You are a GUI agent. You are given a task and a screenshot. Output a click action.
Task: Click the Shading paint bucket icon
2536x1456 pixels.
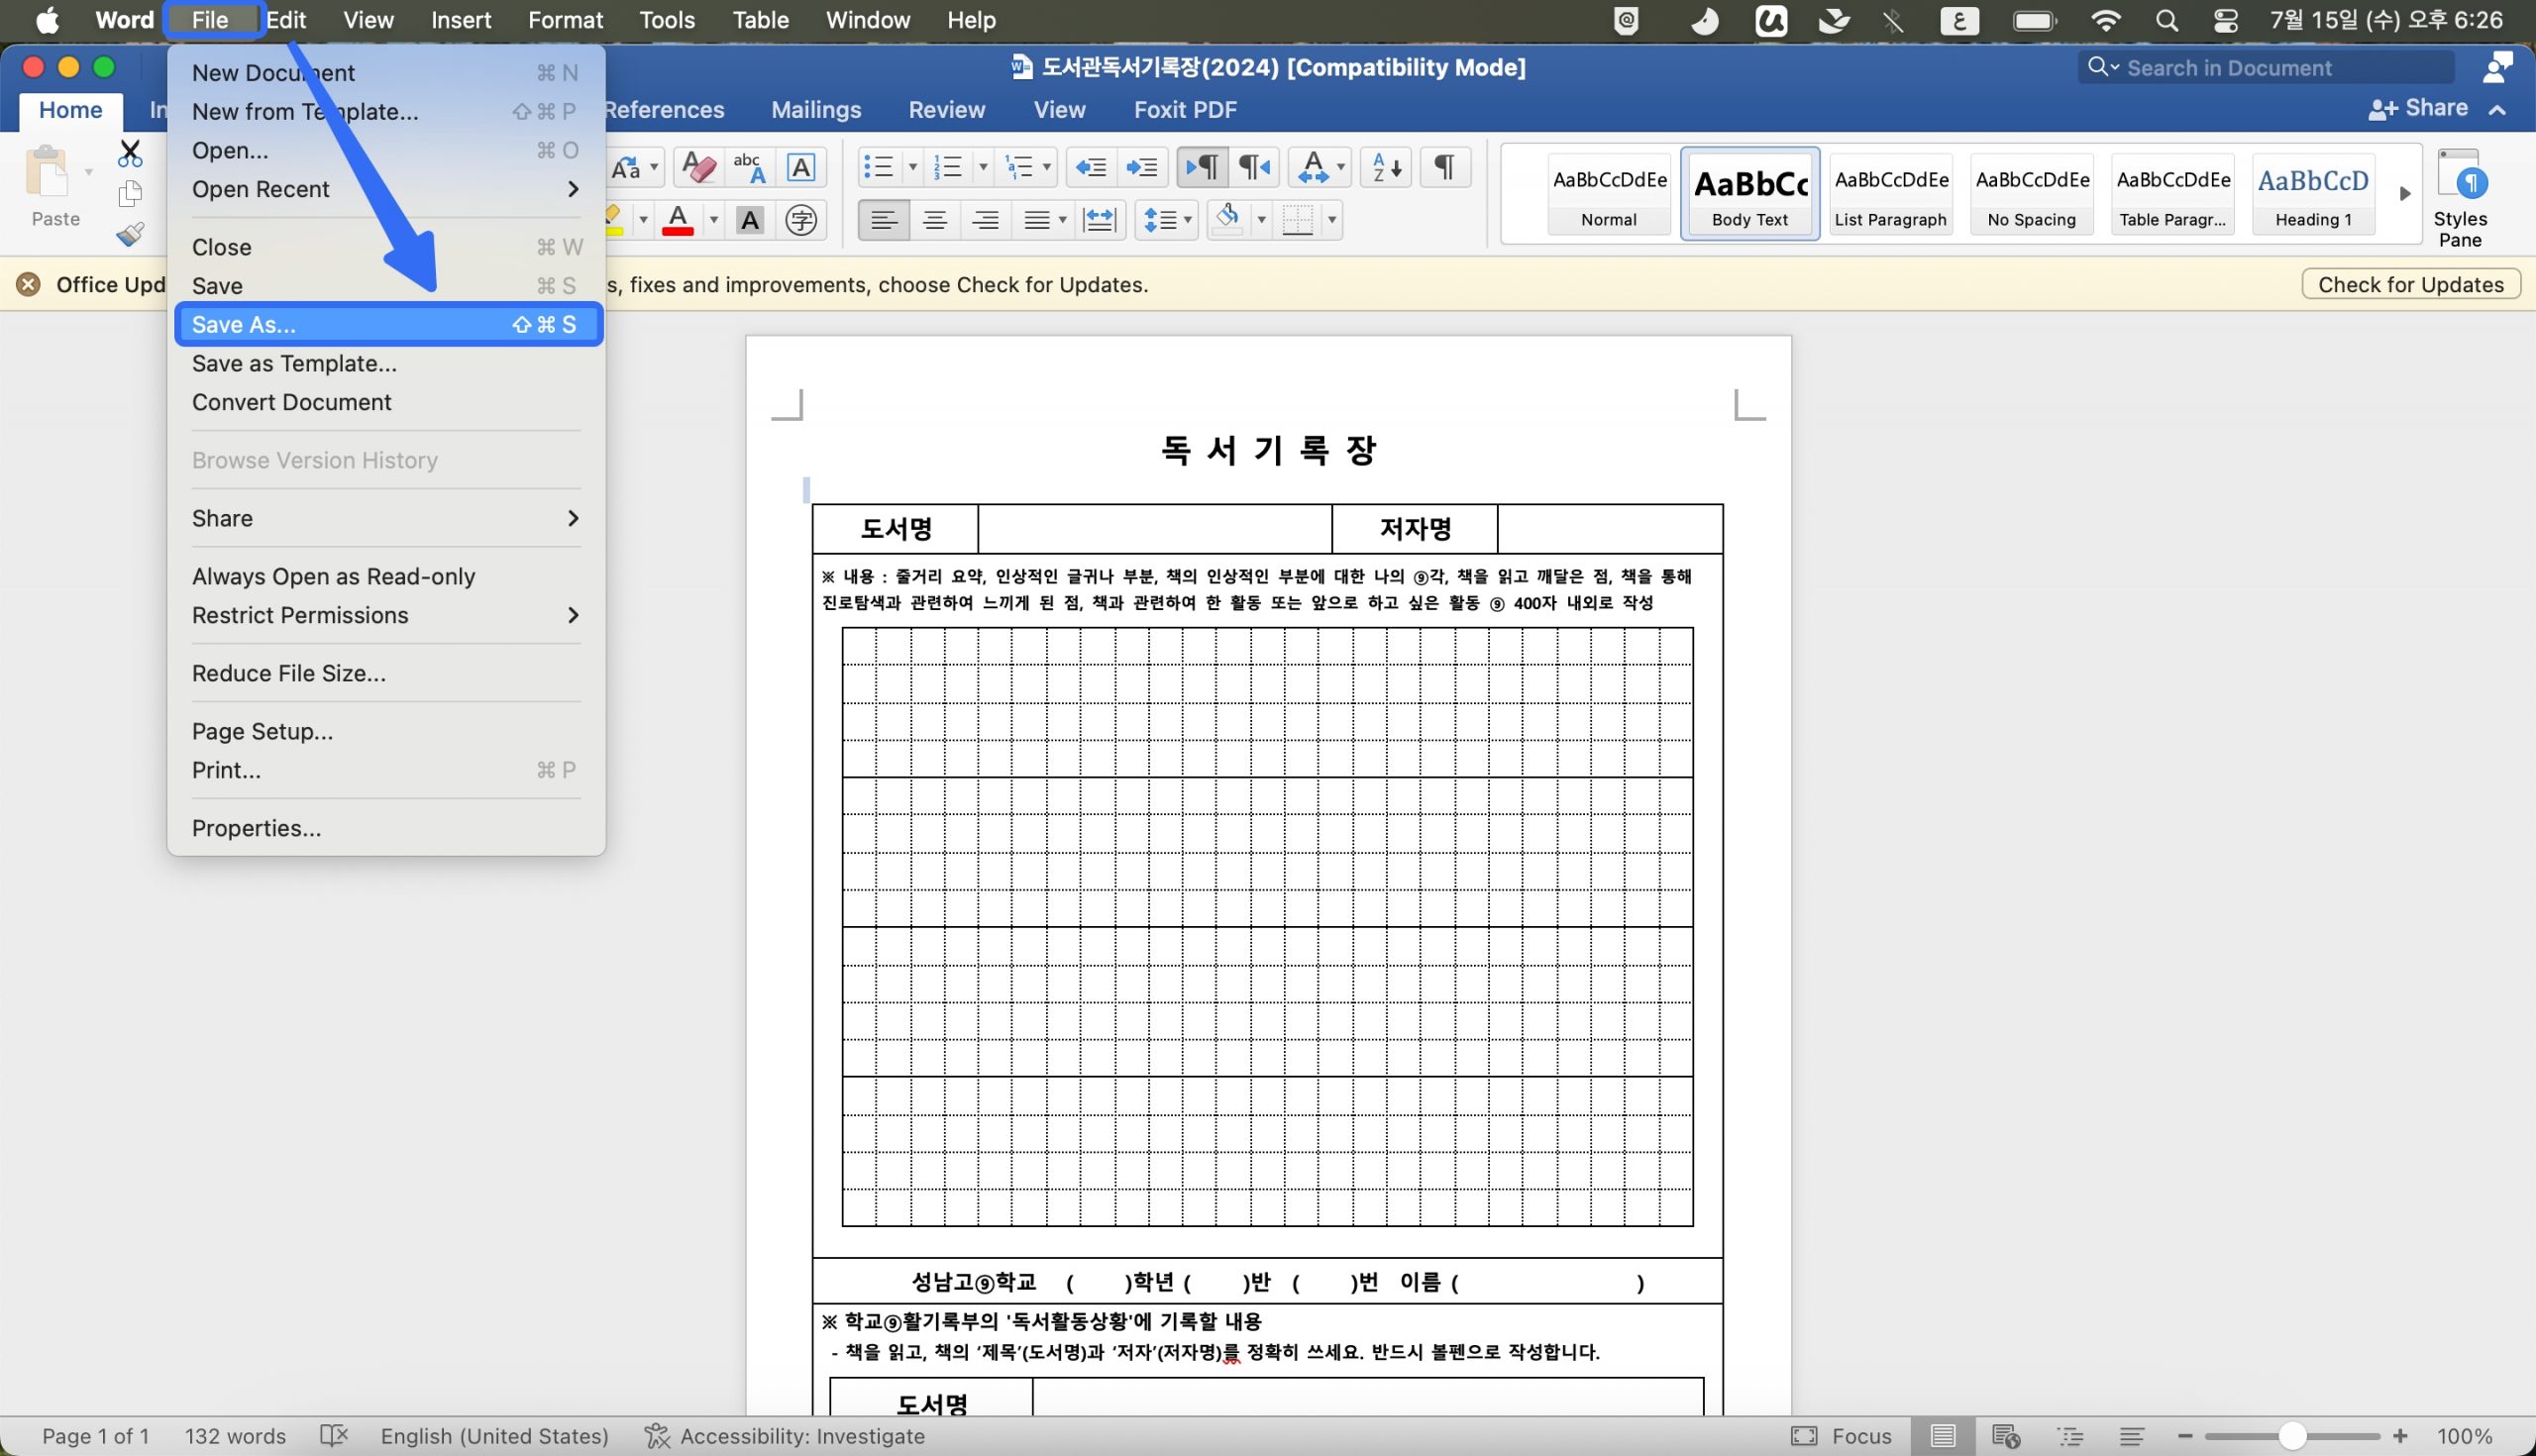pos(1227,220)
